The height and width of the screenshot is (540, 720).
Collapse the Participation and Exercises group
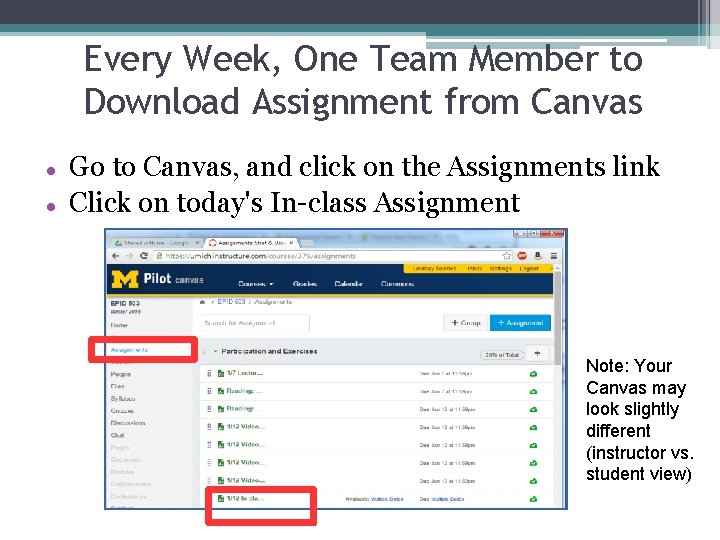tap(215, 351)
